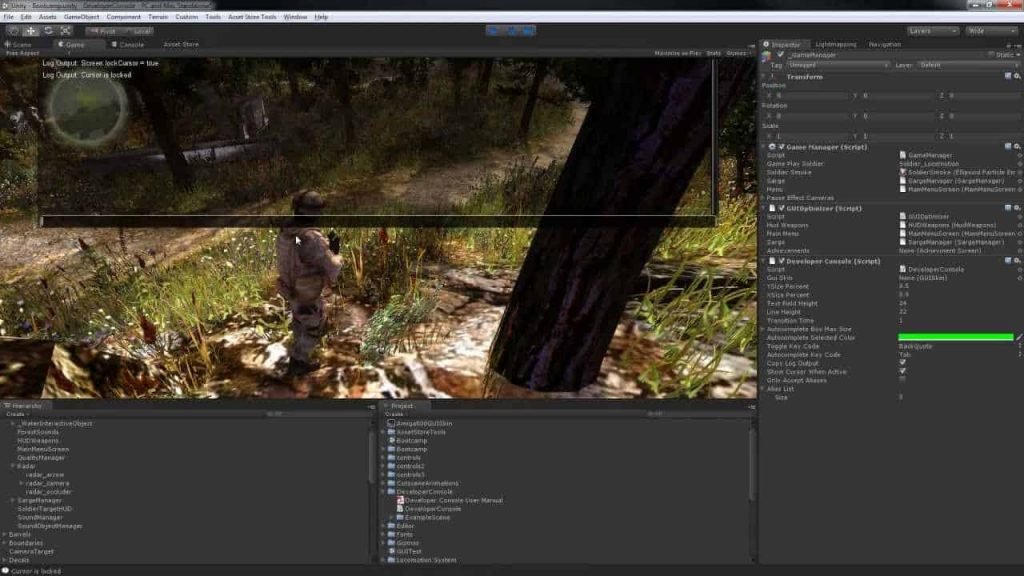This screenshot has width=1024, height=576.
Task: Toggle the GUIOptimizer script enabled checkbox
Action: (x=782, y=208)
